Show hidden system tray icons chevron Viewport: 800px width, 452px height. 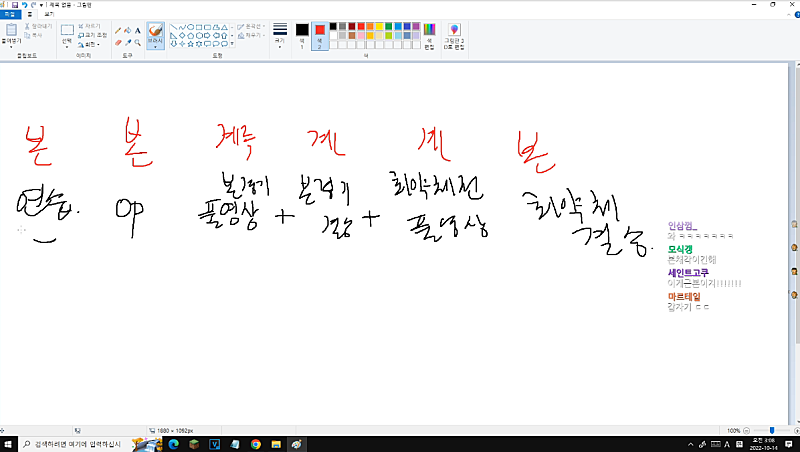coord(691,444)
